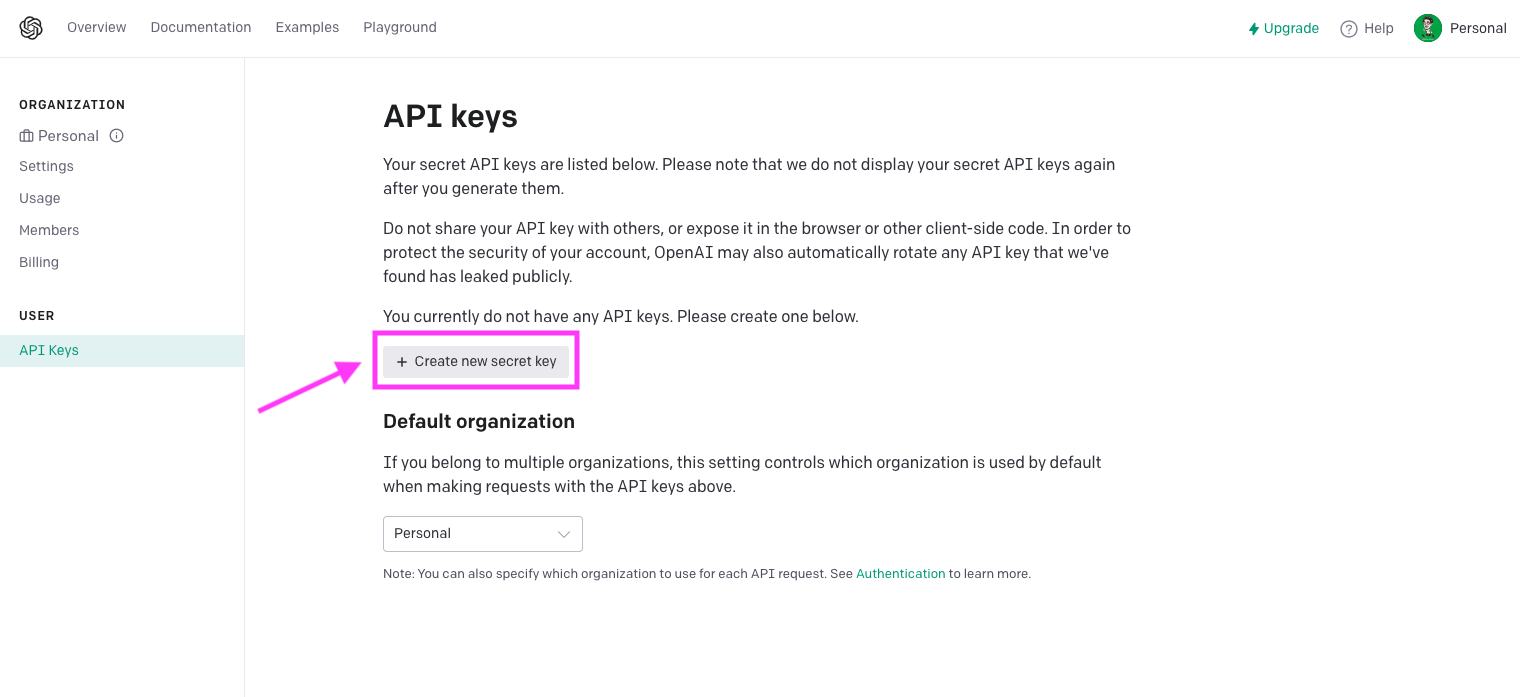Viewport: 1520px width, 697px height.
Task: Create new secret key
Action: coord(476,362)
